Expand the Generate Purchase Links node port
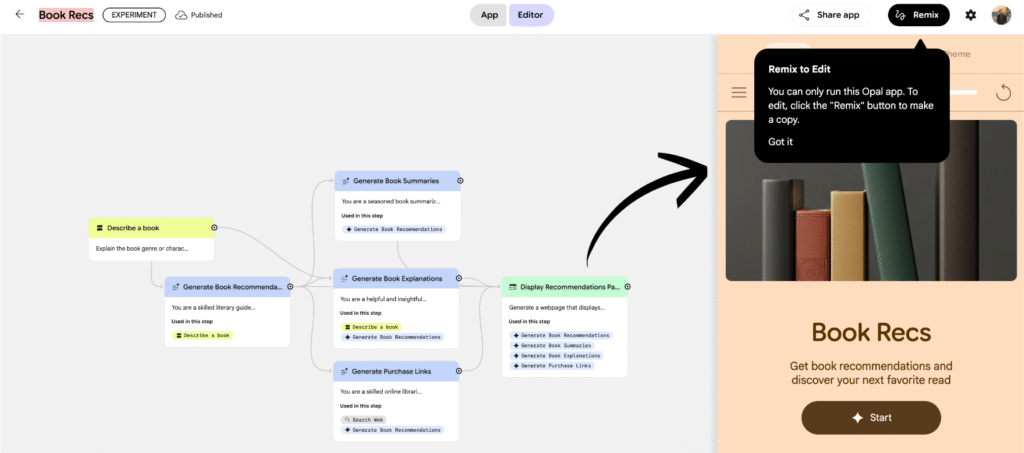Screen dimensions: 1024x453 pos(460,371)
